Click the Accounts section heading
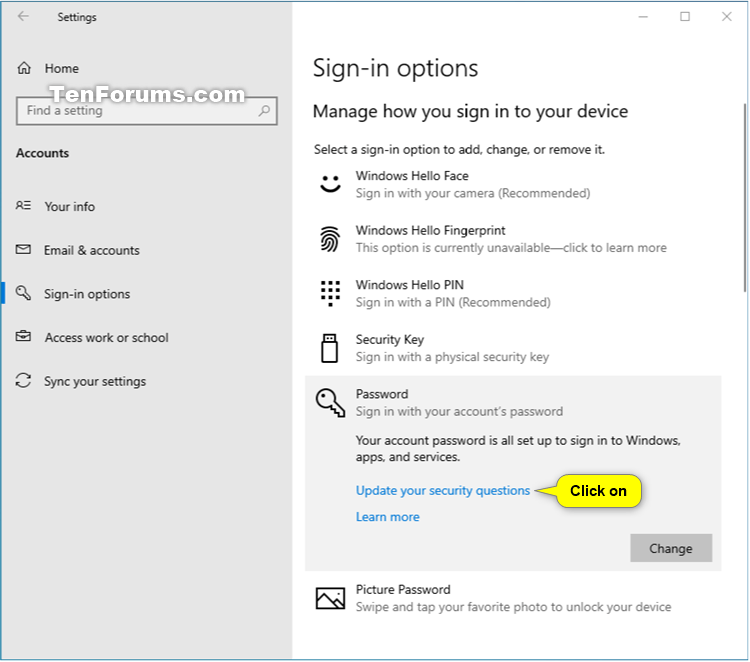 (42, 153)
